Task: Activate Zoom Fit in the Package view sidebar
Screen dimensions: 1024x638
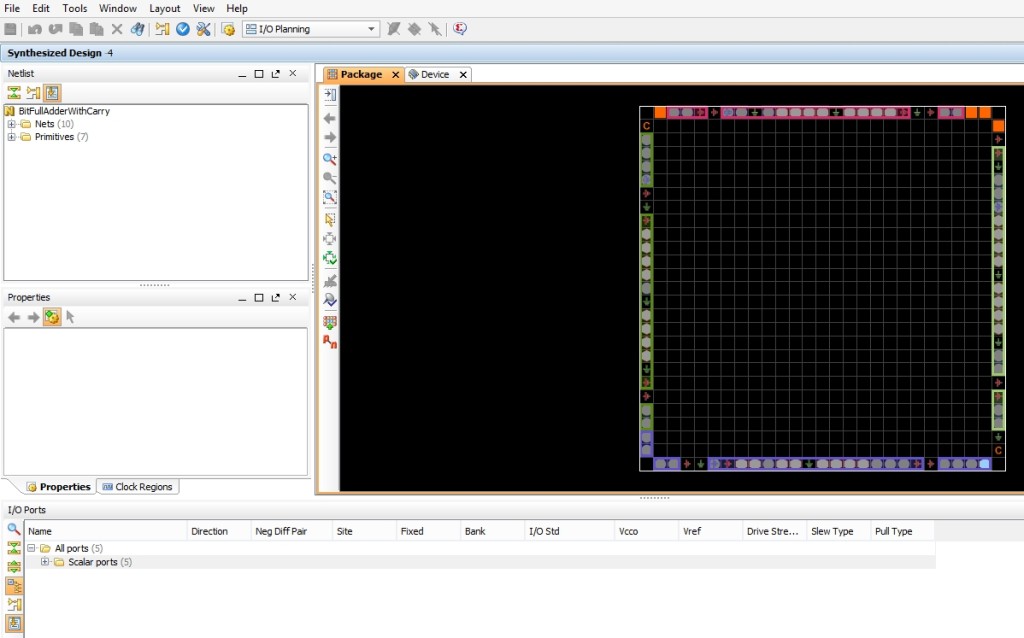Action: pos(329,198)
